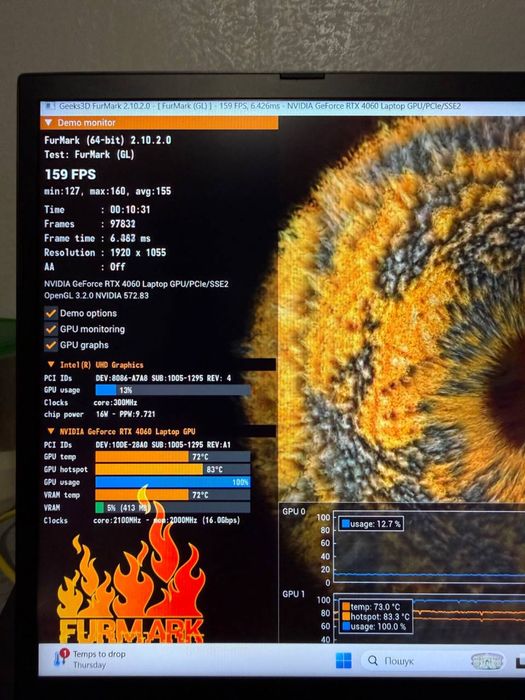Click the GPU 0 graph label
The width and height of the screenshot is (525, 700).
click(x=294, y=512)
